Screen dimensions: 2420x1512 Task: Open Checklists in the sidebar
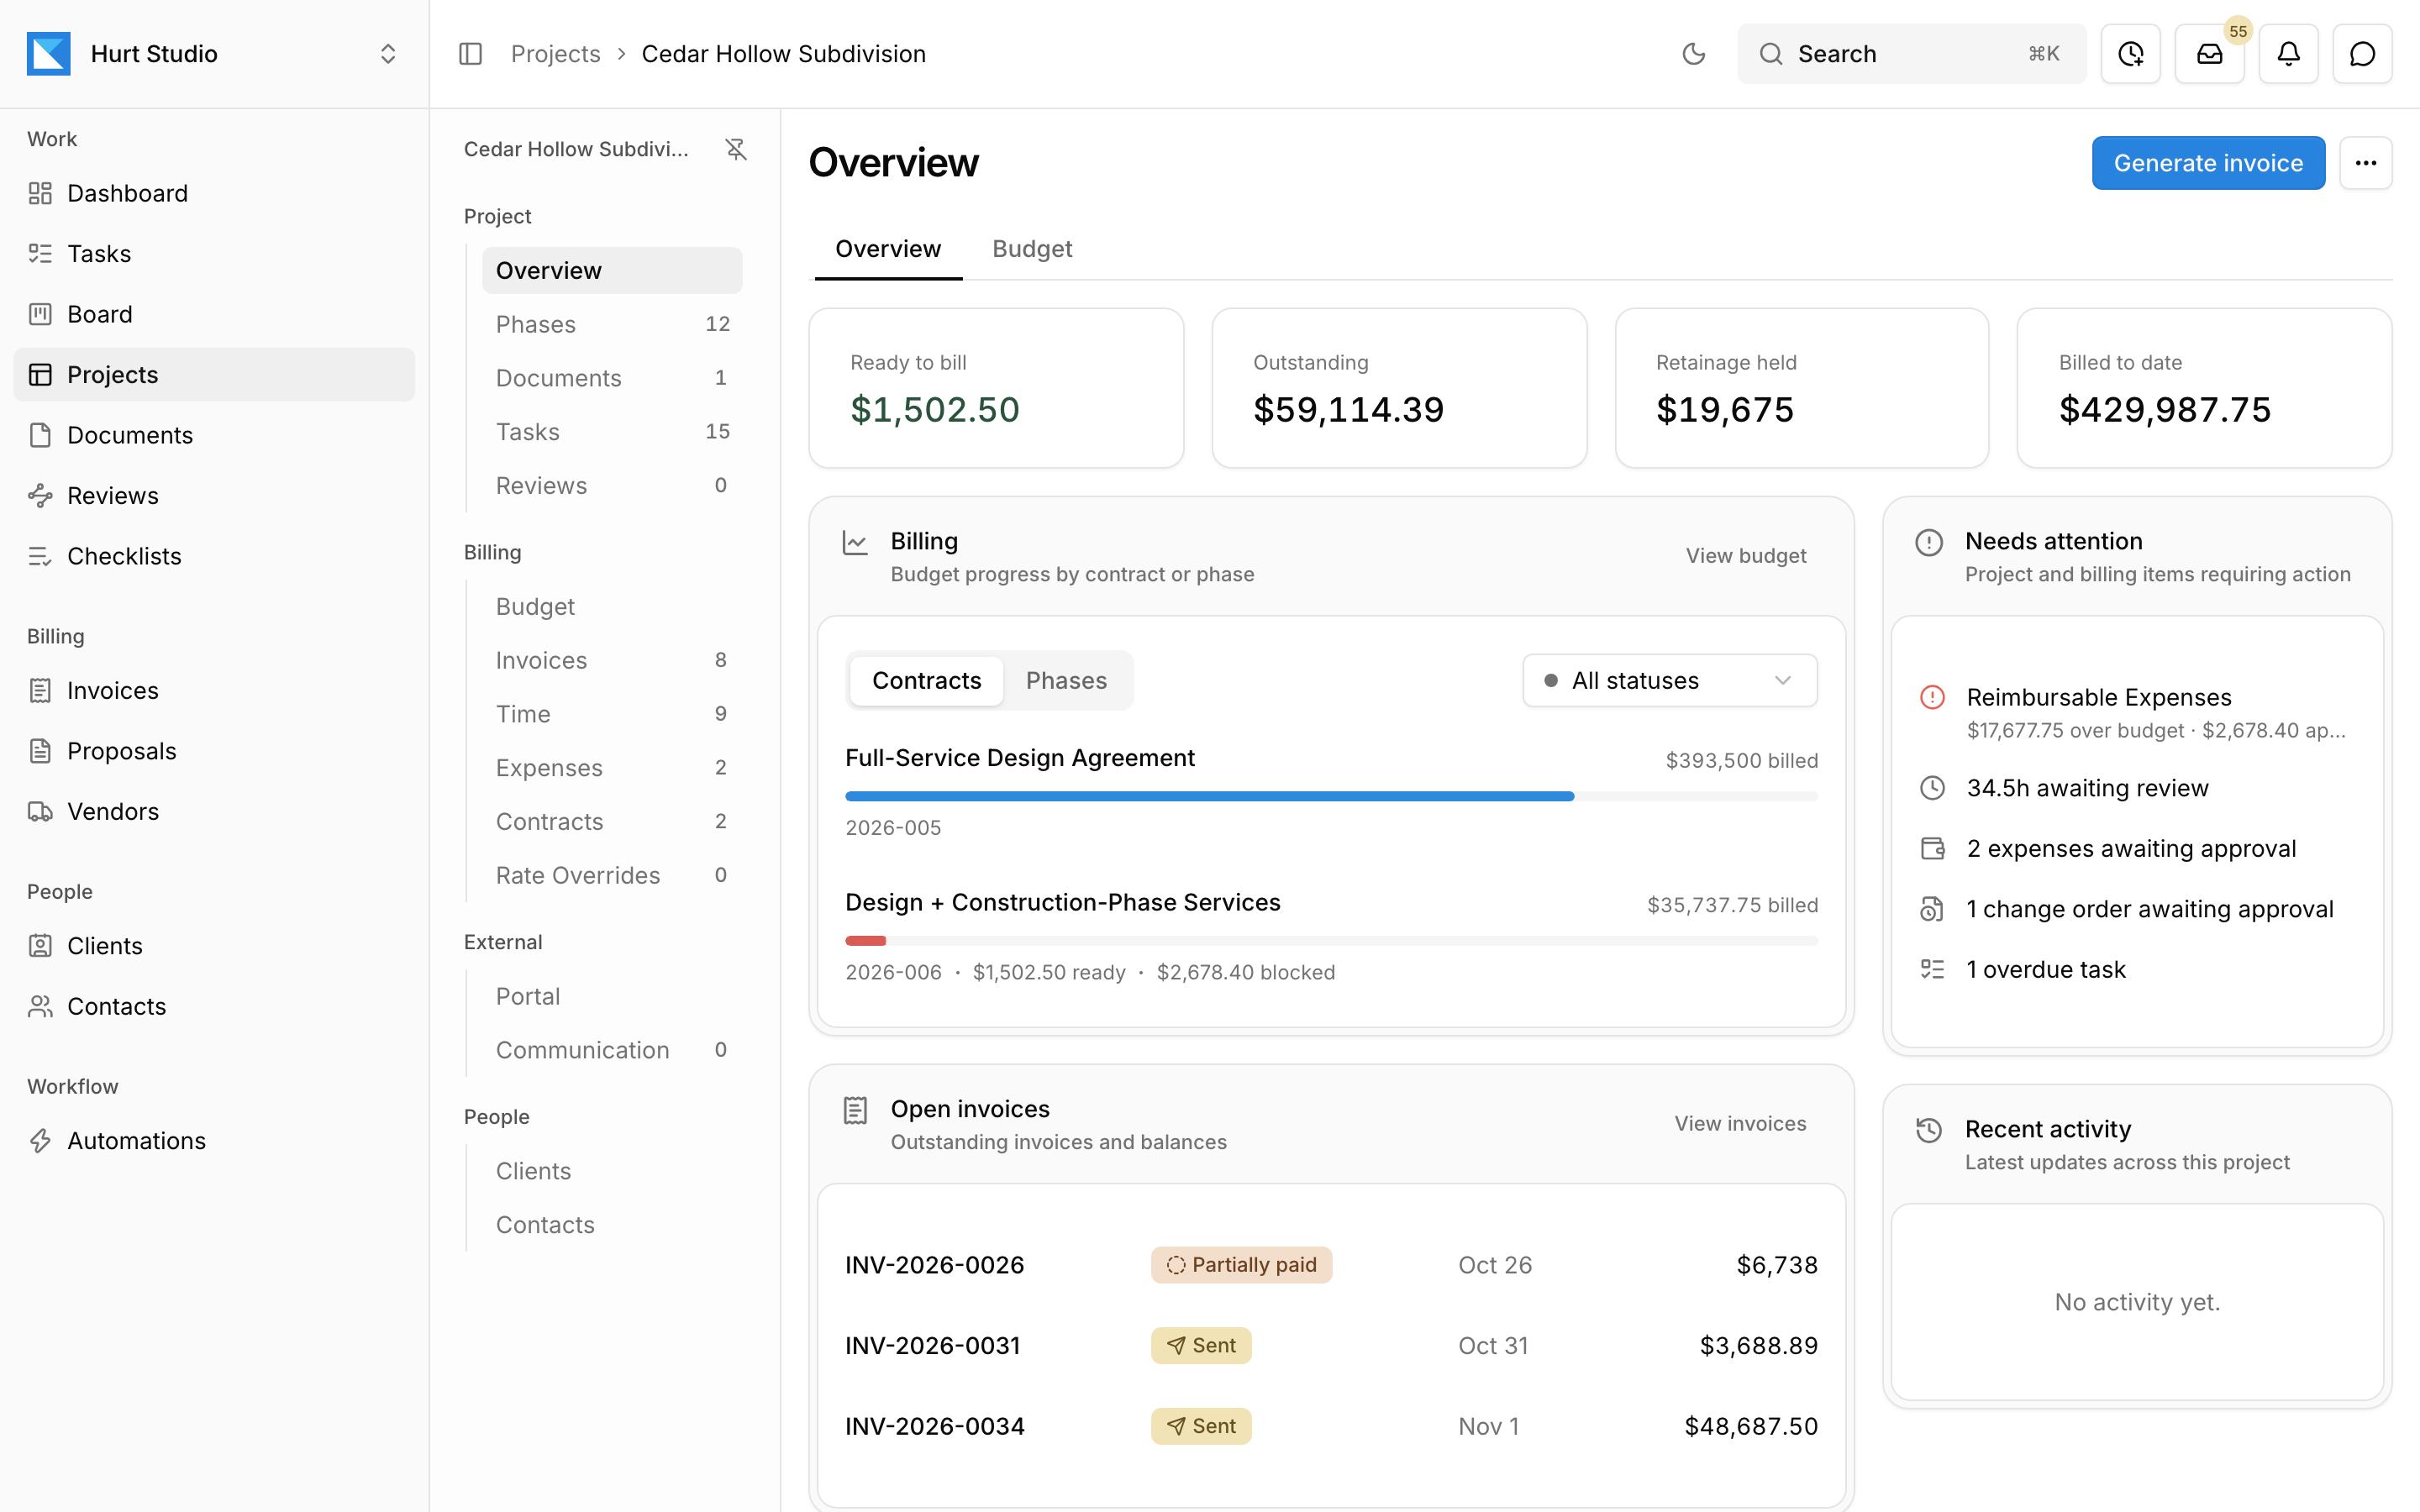click(214, 556)
